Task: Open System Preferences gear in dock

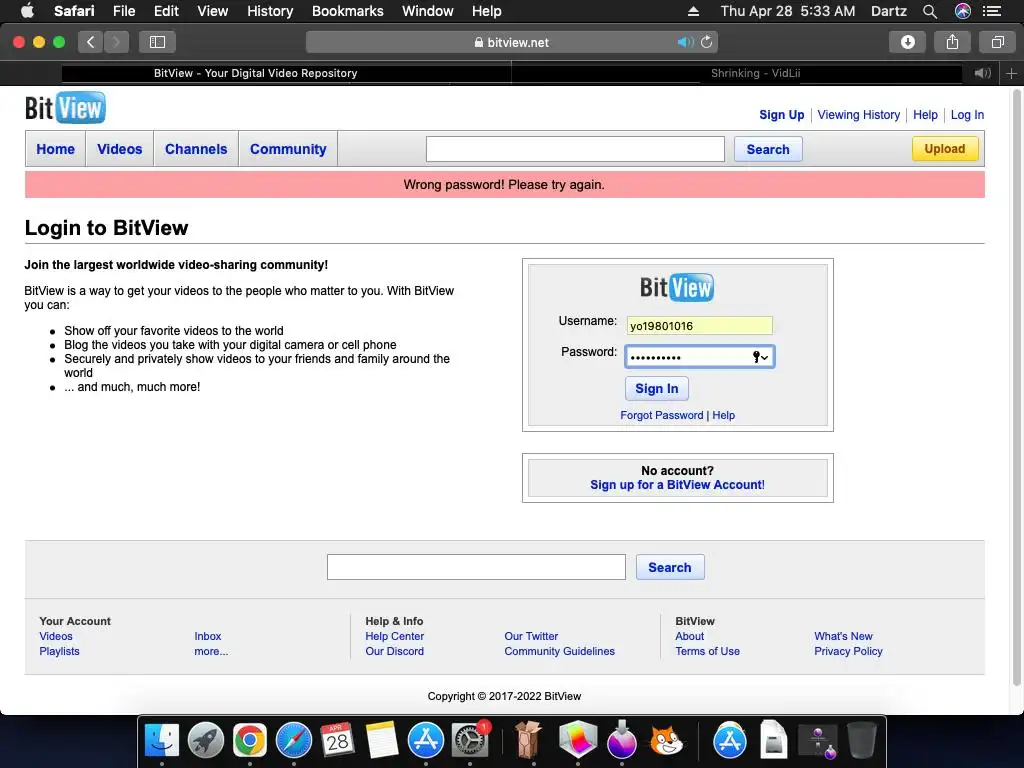Action: click(x=470, y=741)
